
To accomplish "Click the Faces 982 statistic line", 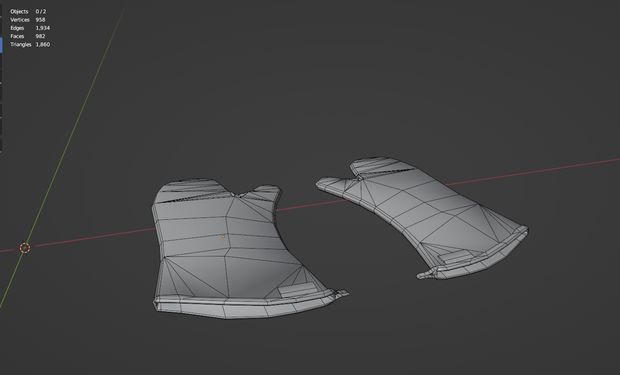I will pos(28,36).
